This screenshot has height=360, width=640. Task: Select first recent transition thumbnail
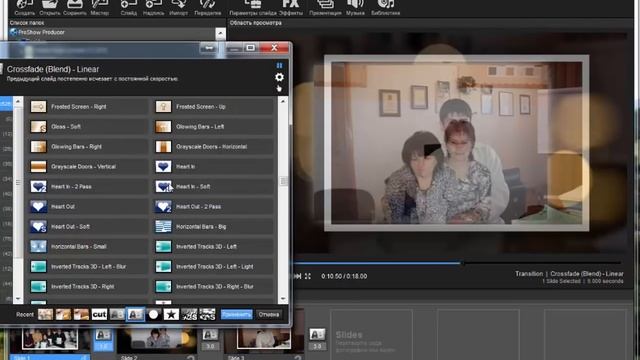(45, 314)
